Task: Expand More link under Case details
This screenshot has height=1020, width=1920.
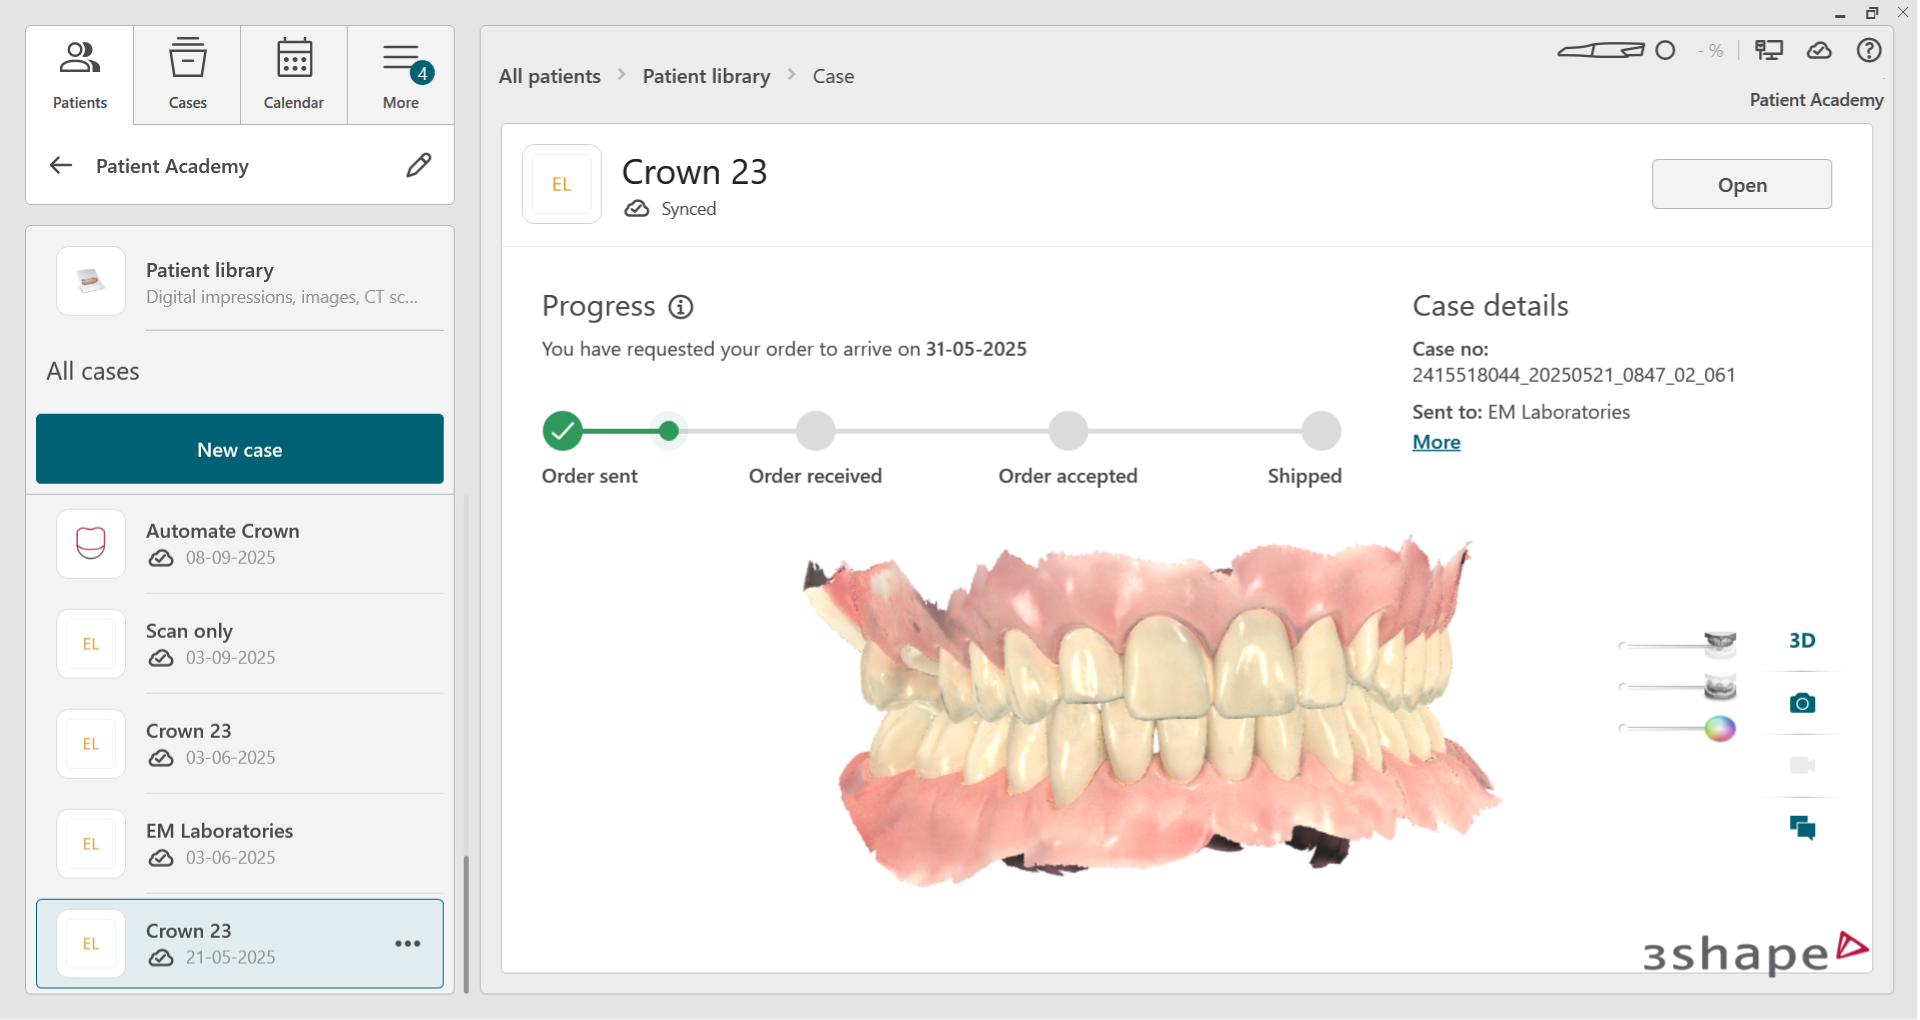Action: tap(1436, 442)
